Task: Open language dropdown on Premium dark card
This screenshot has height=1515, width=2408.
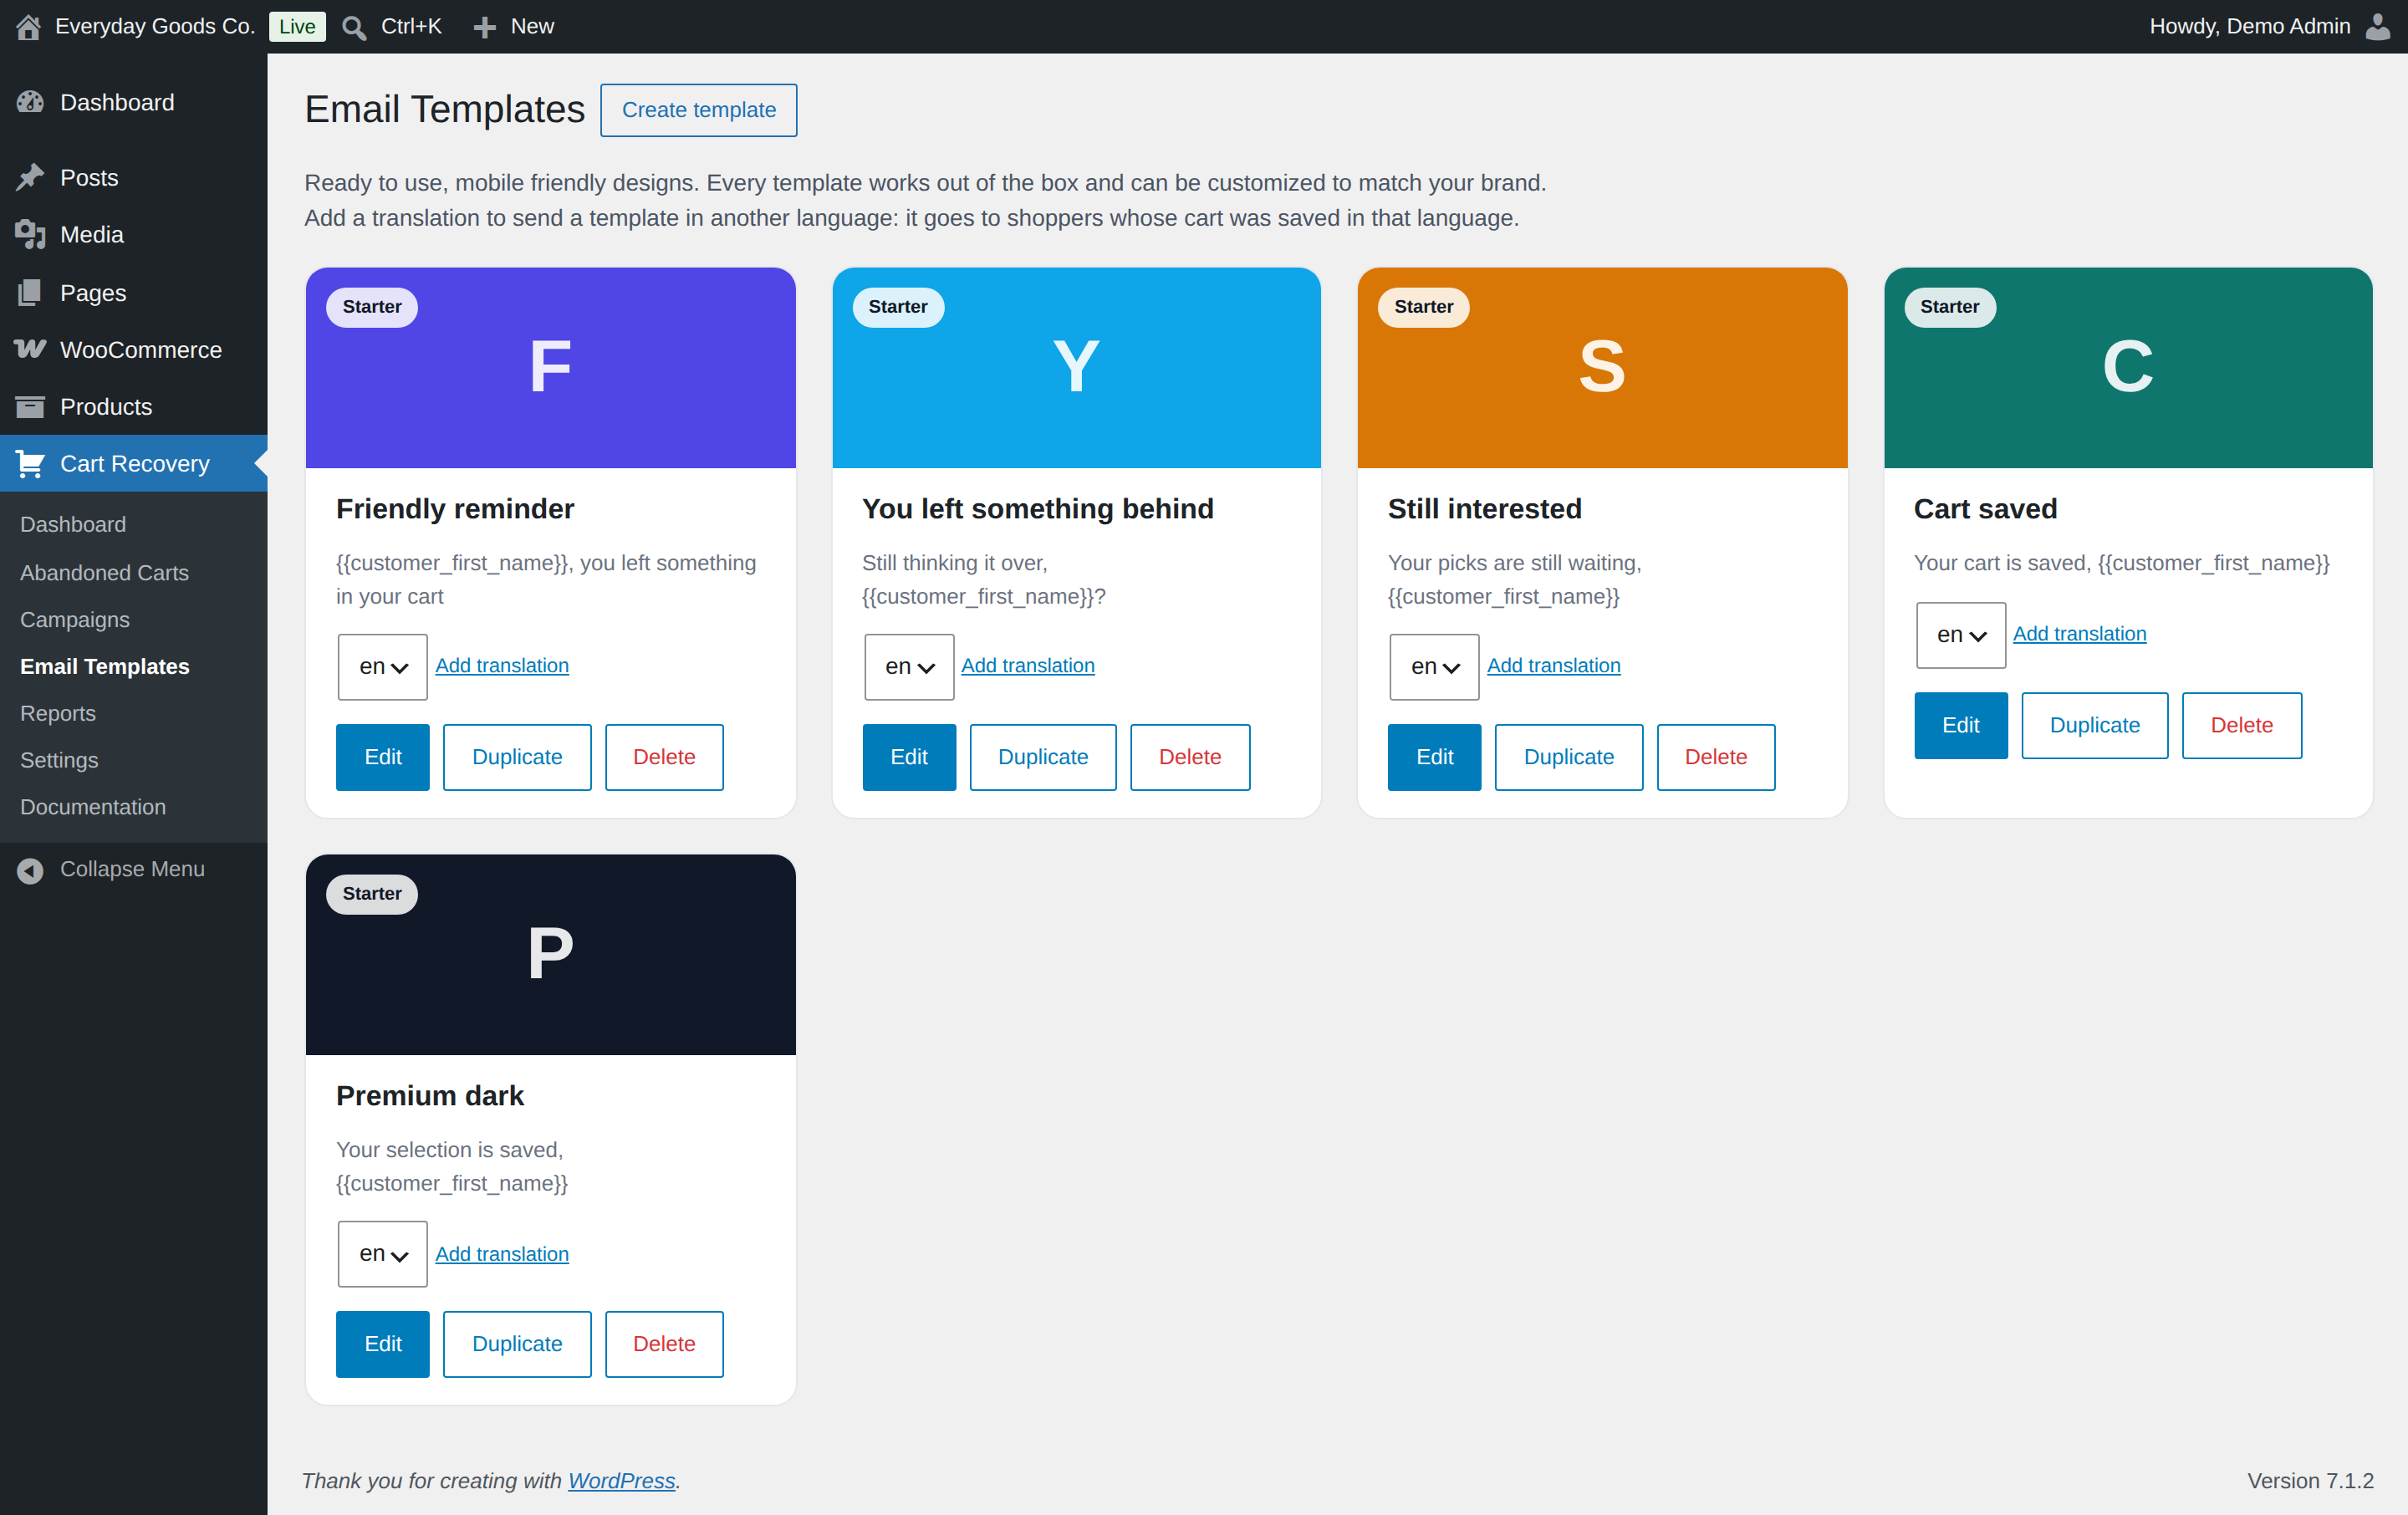Action: tap(383, 1254)
